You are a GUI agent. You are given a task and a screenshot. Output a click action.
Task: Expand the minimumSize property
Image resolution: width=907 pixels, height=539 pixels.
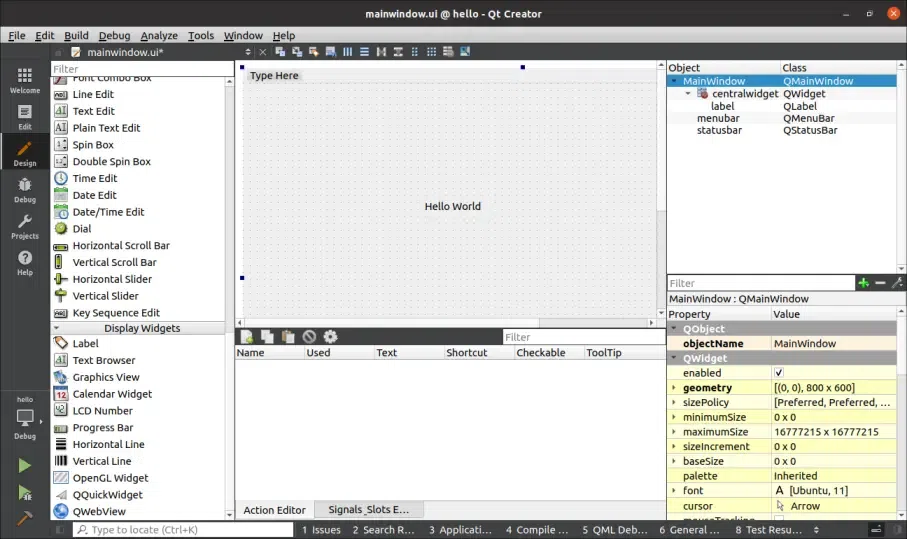[x=674, y=417]
